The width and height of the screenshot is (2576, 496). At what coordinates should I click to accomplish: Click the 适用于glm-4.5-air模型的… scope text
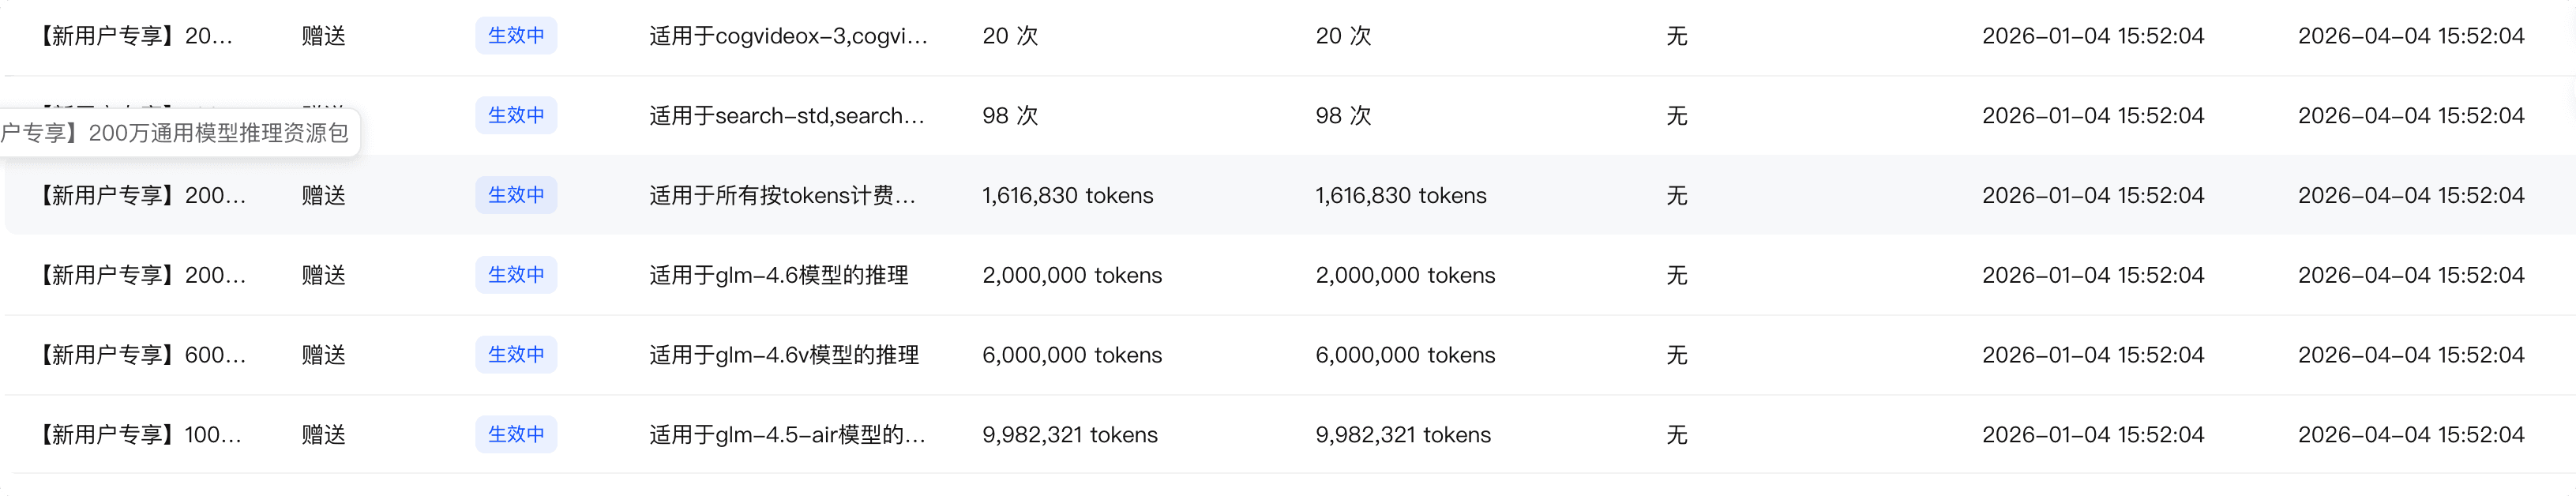(x=787, y=435)
